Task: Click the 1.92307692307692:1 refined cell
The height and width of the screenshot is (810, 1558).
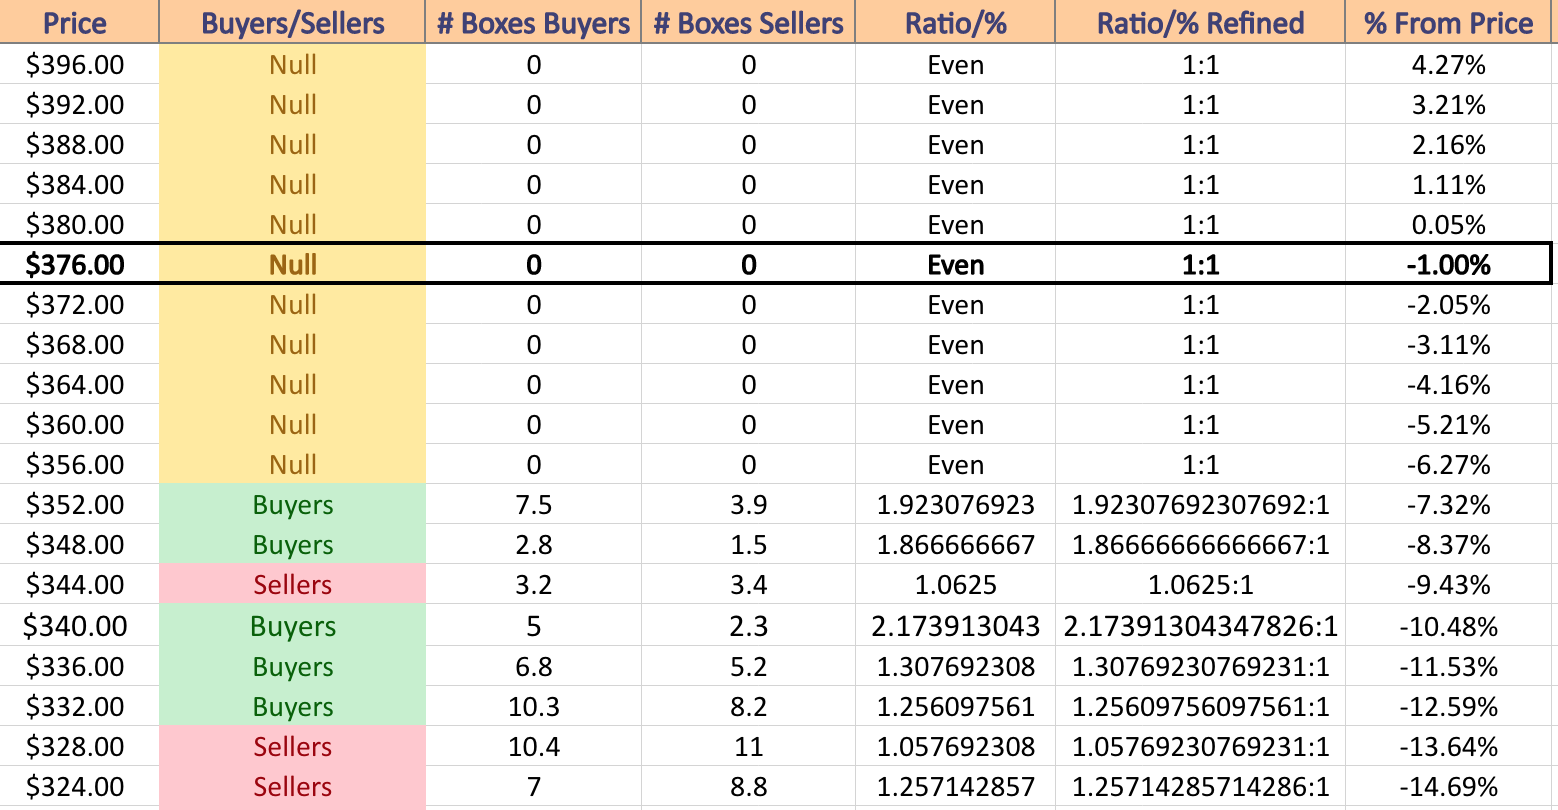Action: pos(1200,505)
